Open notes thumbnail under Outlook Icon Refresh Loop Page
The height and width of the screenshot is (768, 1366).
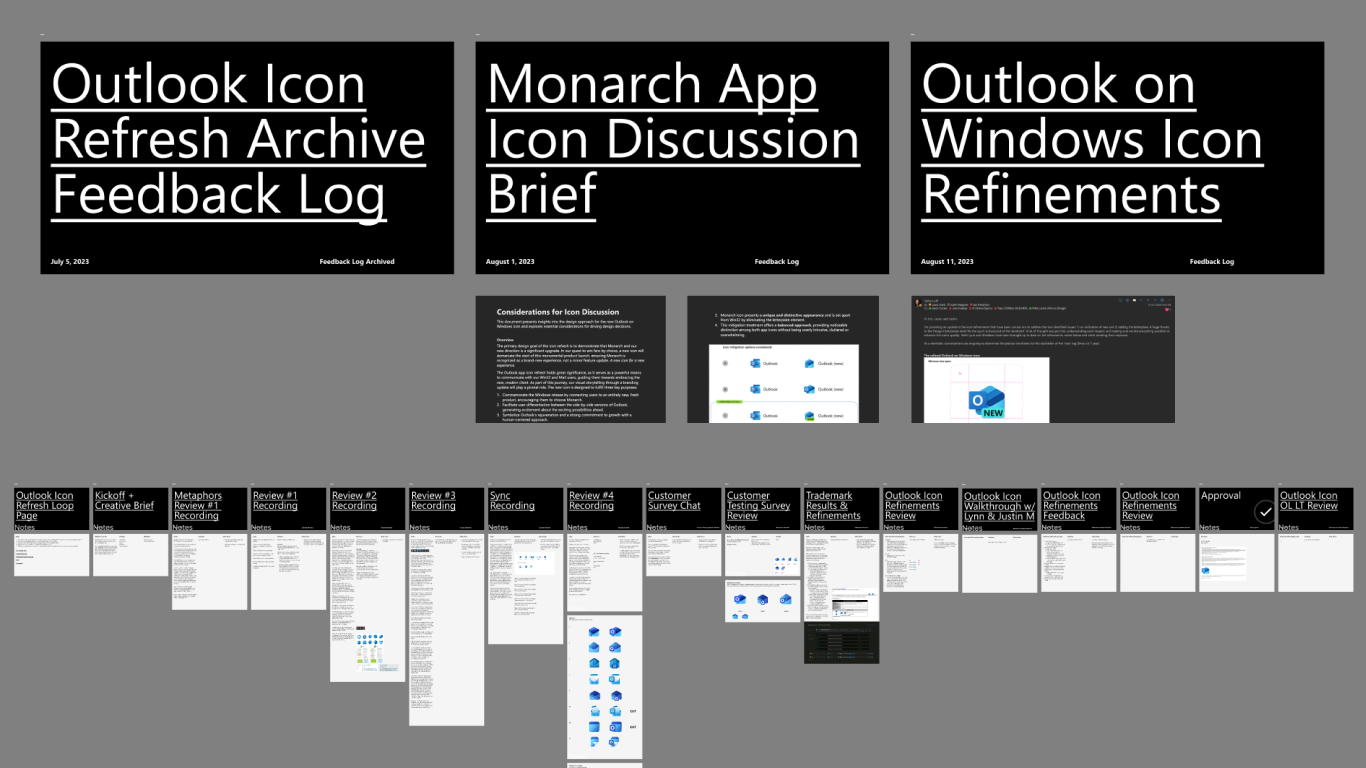pos(51,555)
